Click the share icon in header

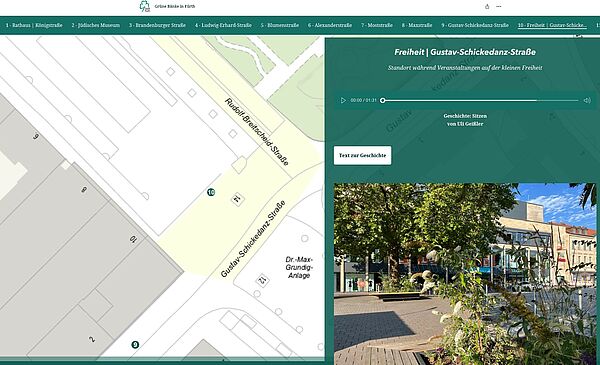[487, 7]
